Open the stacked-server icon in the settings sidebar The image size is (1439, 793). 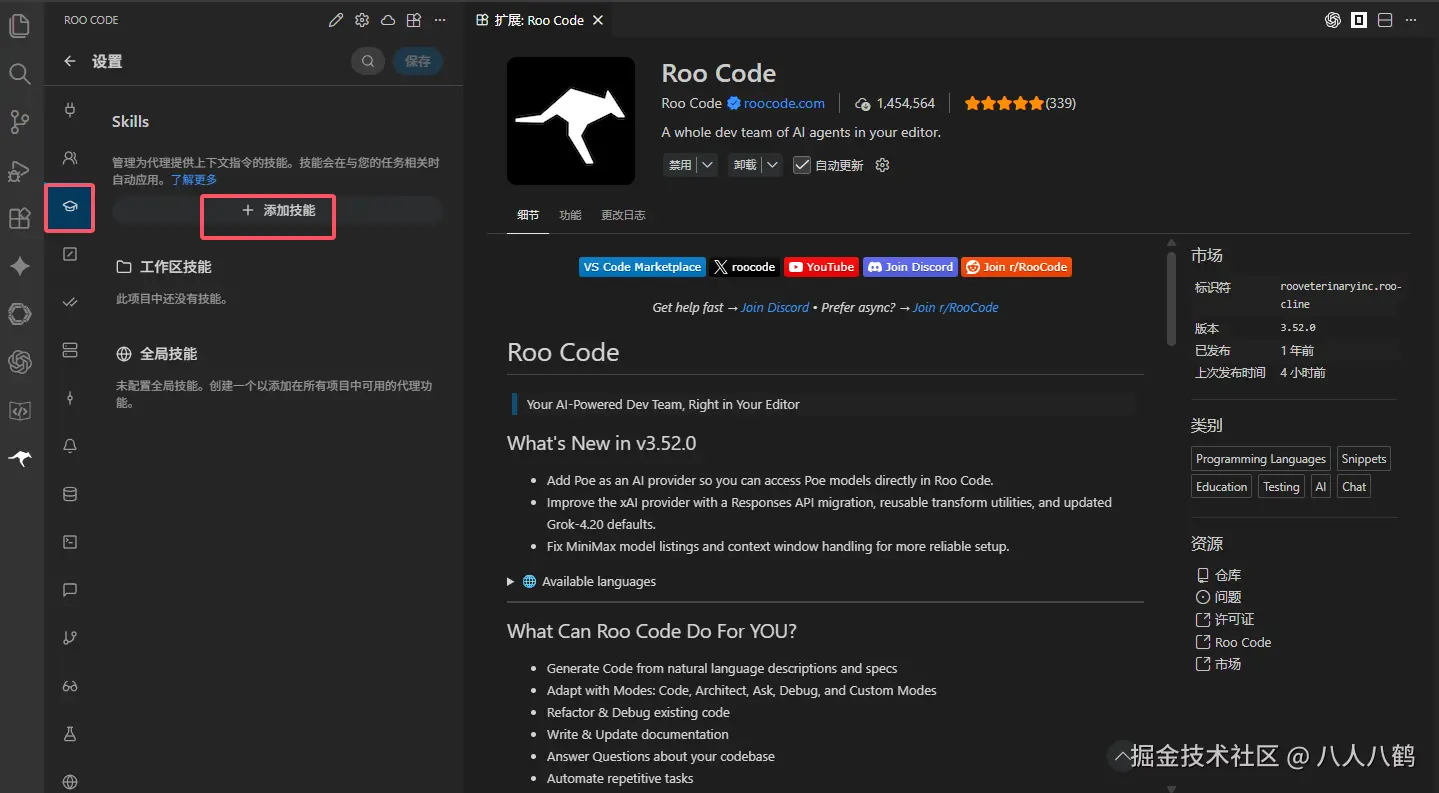tap(70, 350)
